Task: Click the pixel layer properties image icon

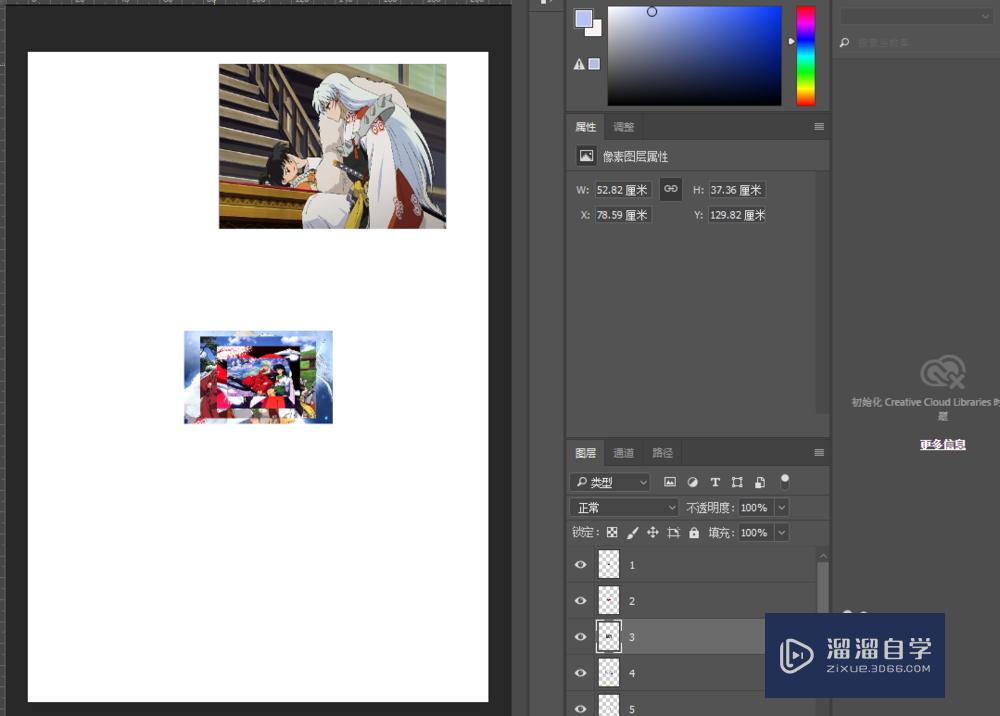Action: coord(586,156)
